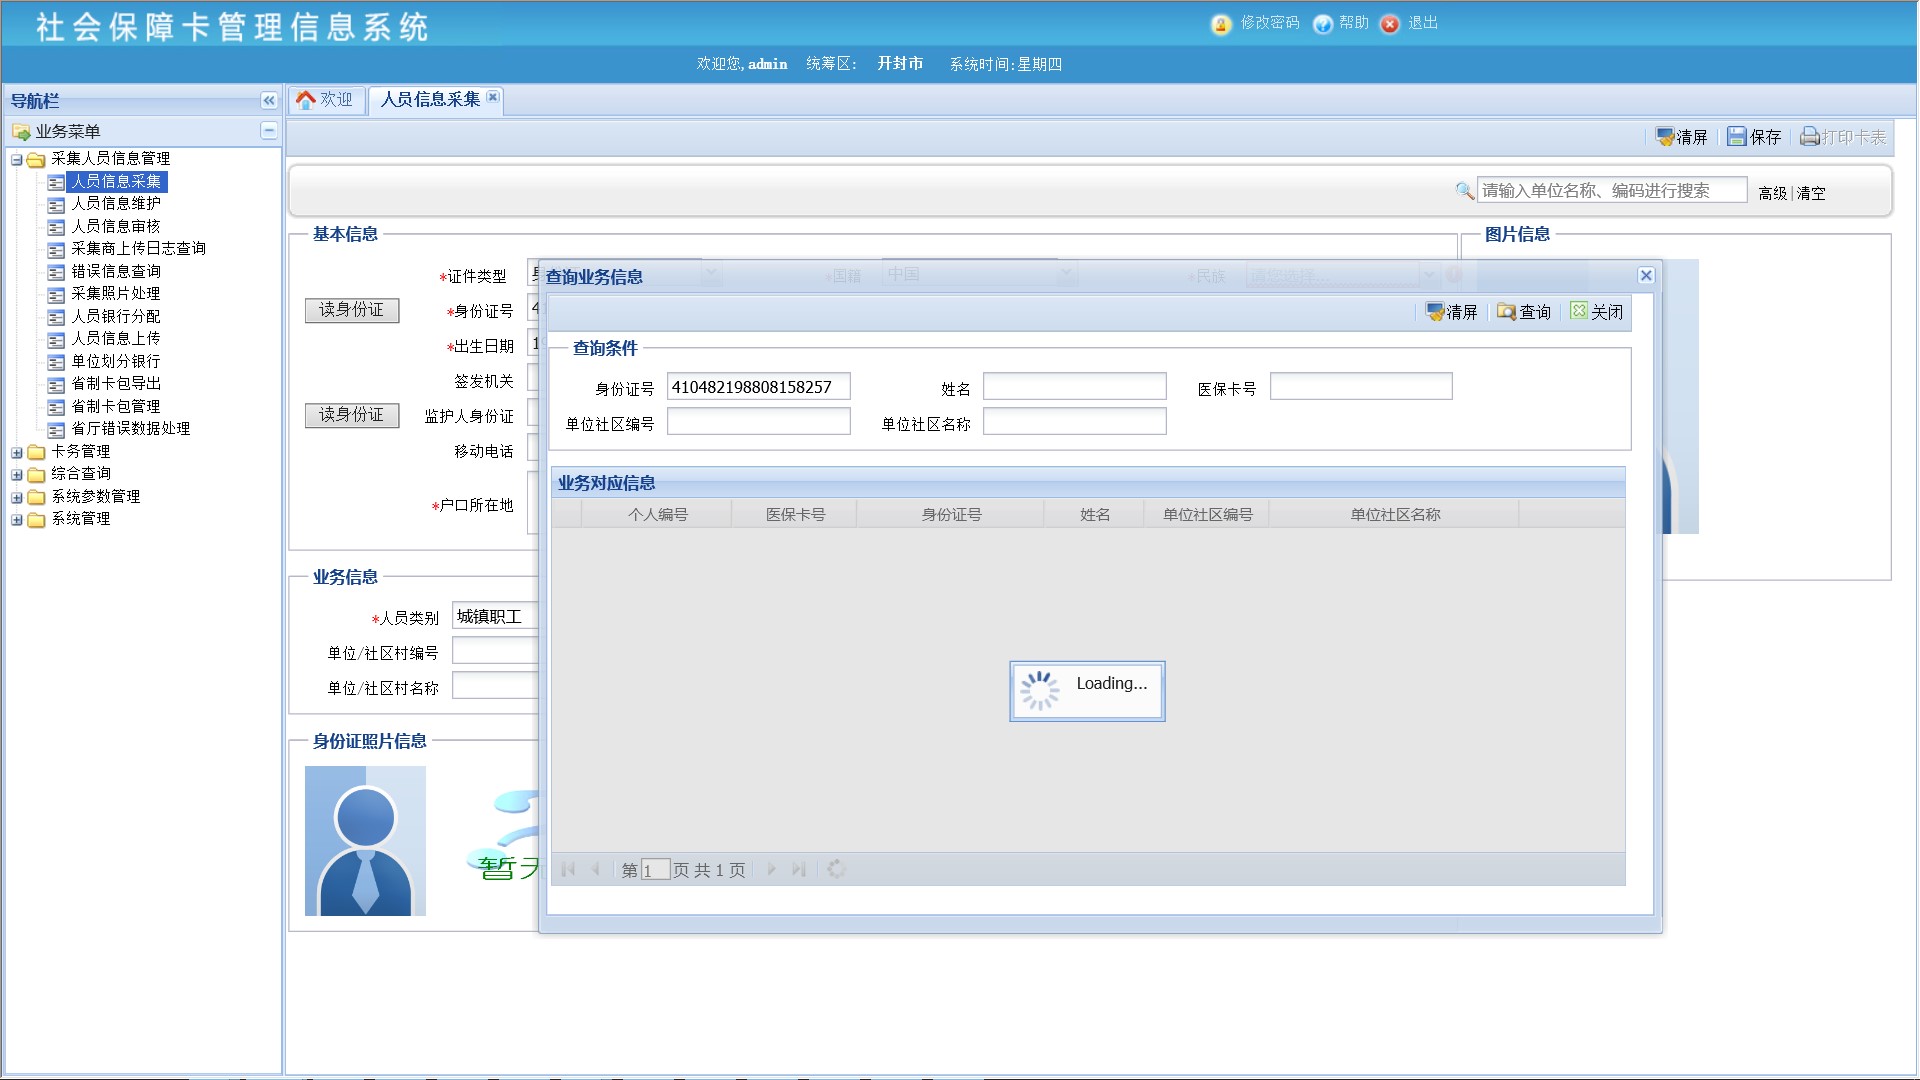The image size is (1920, 1080).
Task: Click the refresh icon in grid pager
Action: pyautogui.click(x=837, y=870)
